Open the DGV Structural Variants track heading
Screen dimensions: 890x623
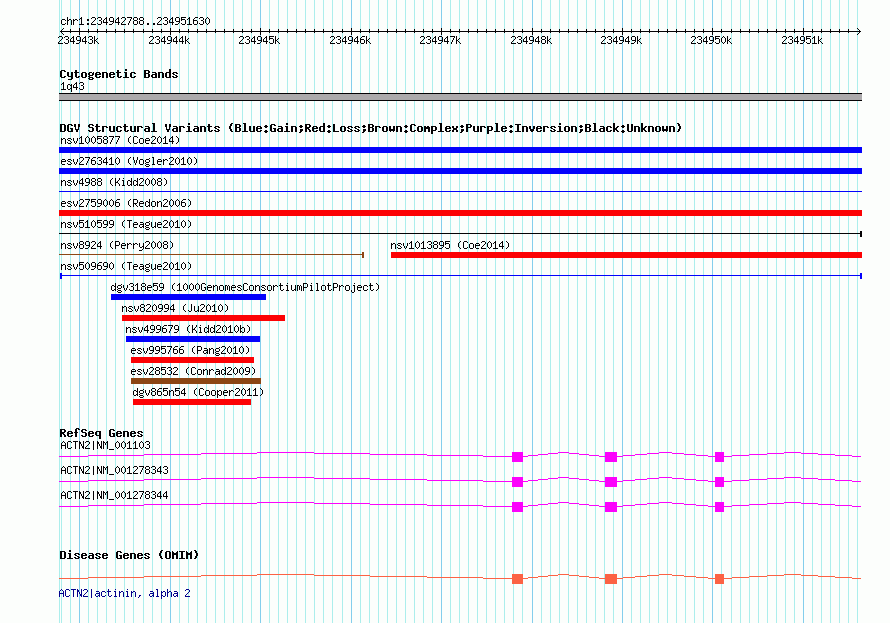coord(371,128)
